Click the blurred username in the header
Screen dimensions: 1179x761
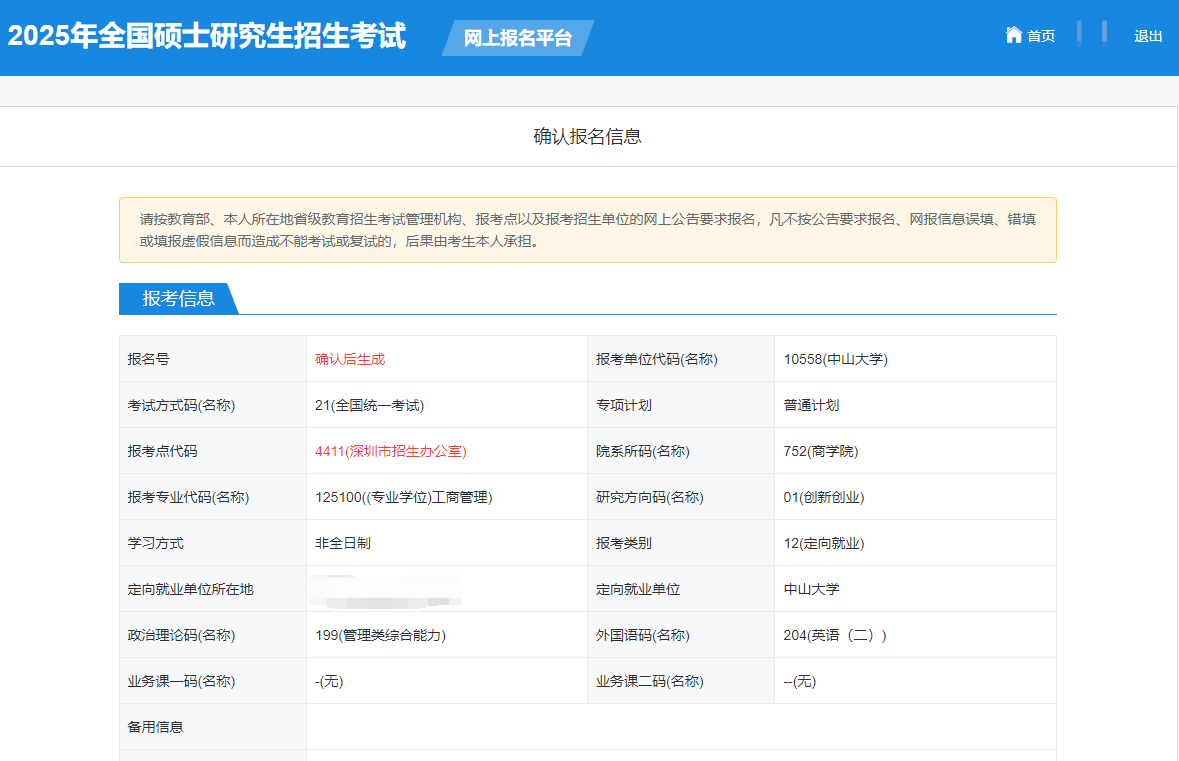1092,34
